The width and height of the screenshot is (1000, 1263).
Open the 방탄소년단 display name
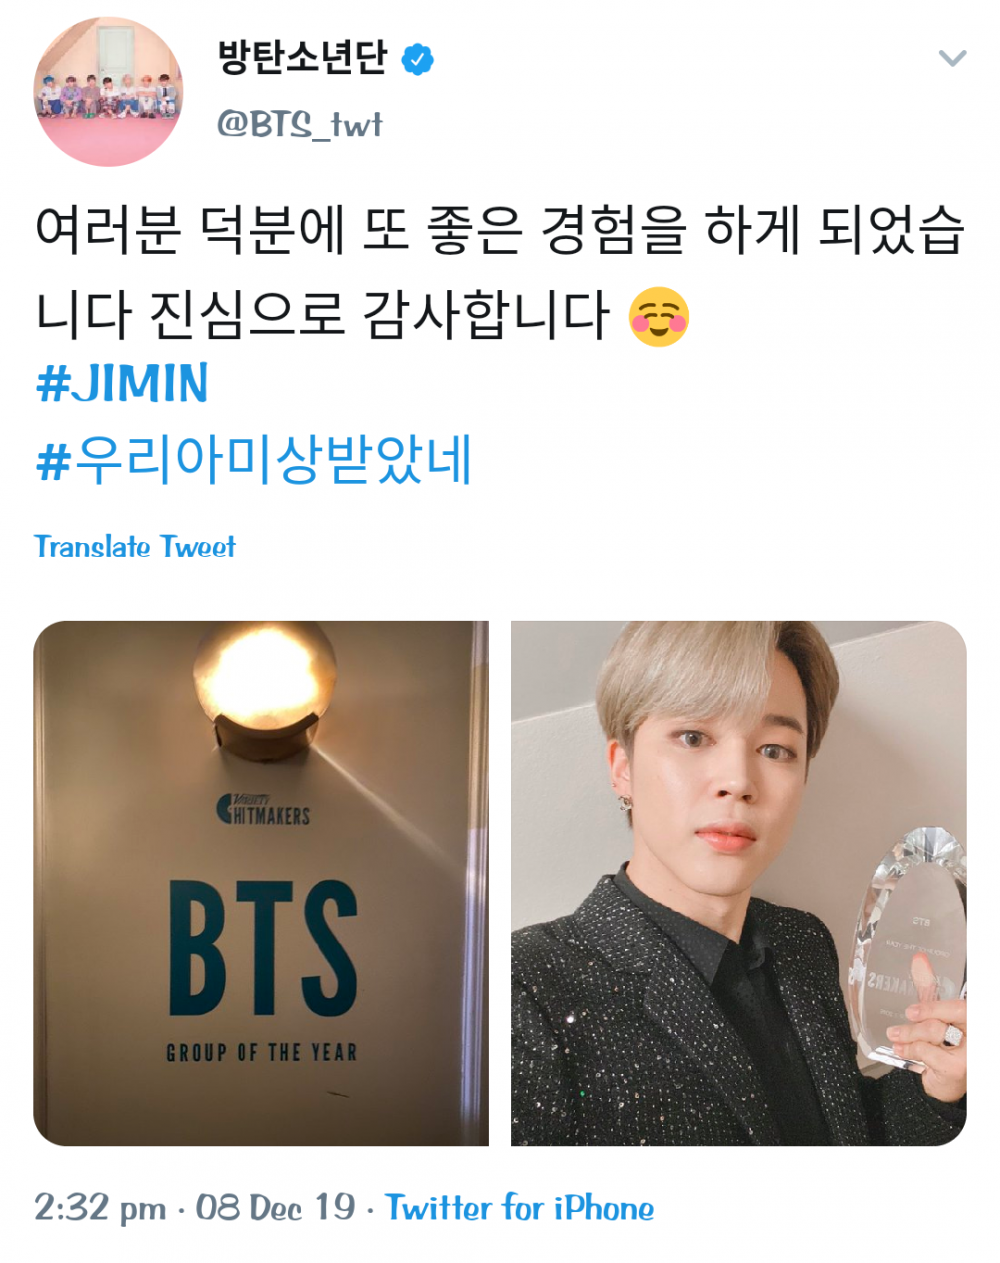tap(302, 58)
